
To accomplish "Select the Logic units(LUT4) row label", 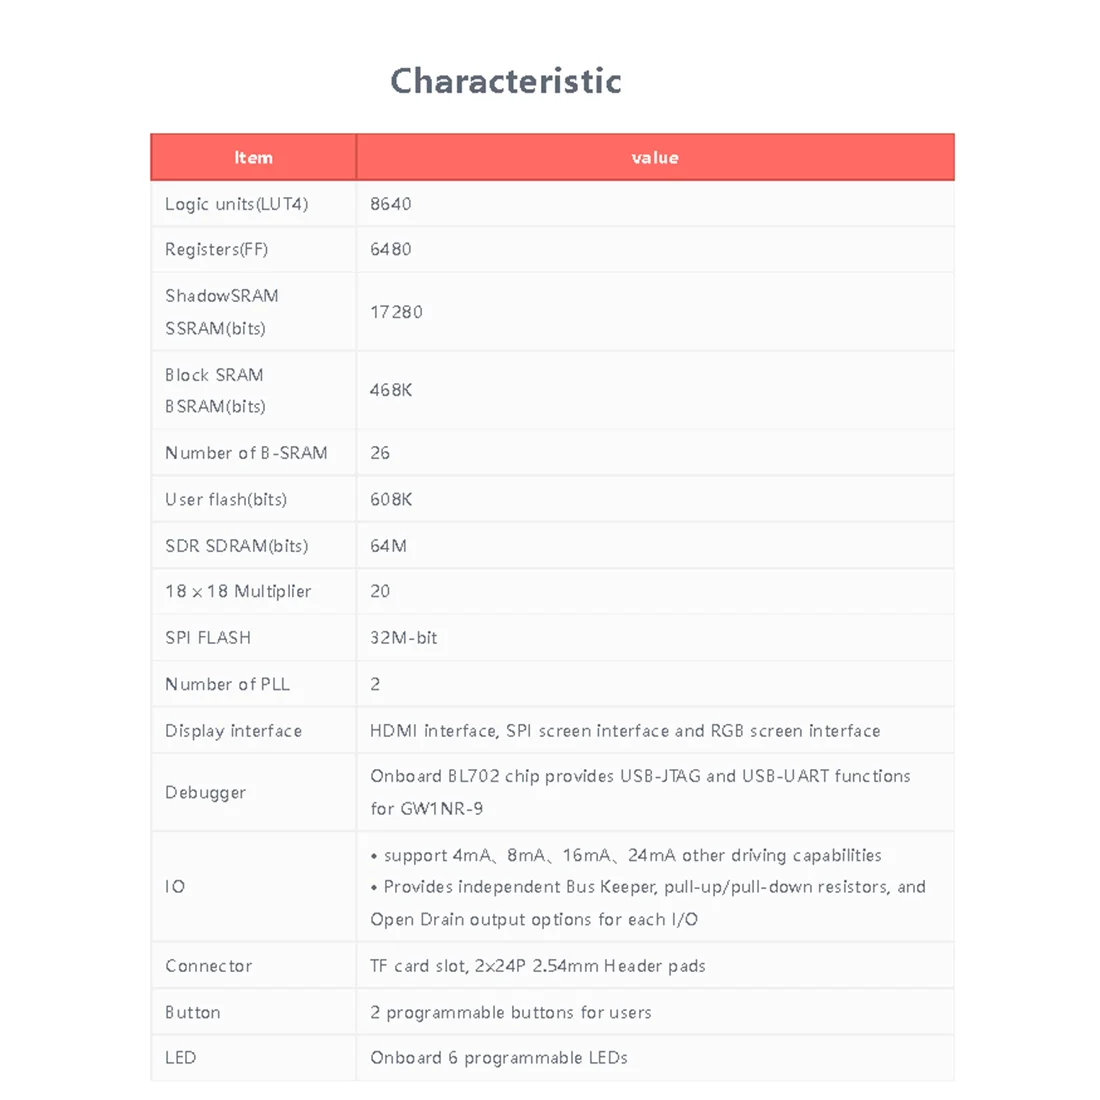I will [237, 204].
